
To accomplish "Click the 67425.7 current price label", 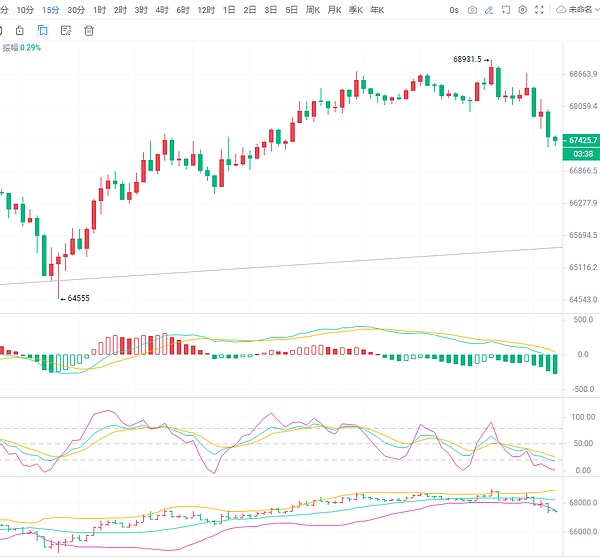I will point(581,140).
